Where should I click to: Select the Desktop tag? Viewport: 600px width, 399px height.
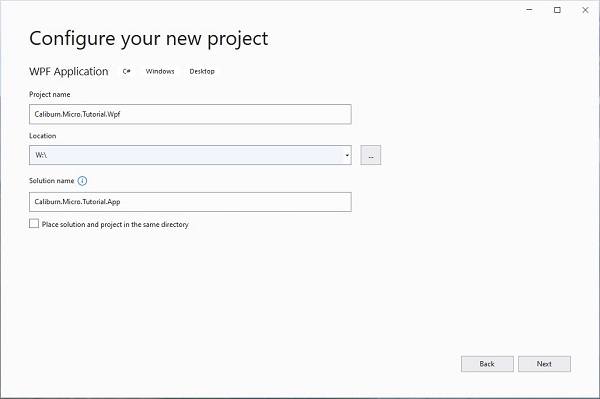pos(202,71)
